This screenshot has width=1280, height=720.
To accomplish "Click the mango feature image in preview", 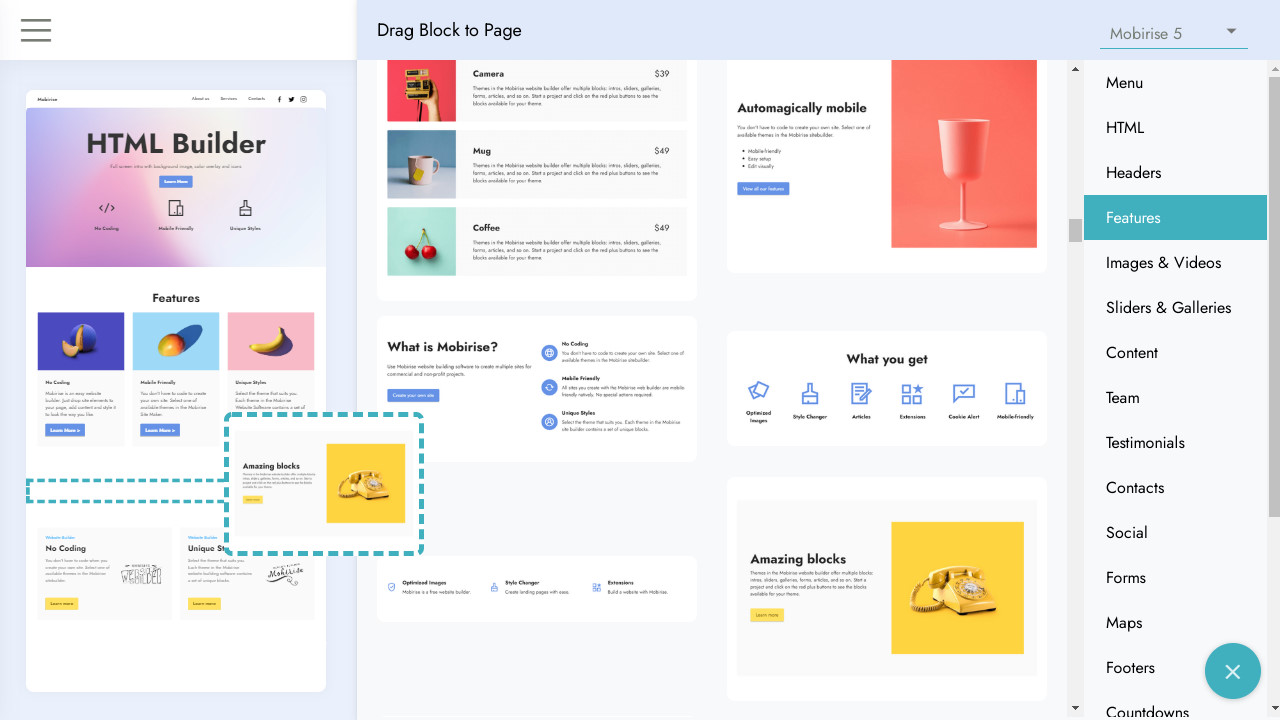I will [x=176, y=341].
